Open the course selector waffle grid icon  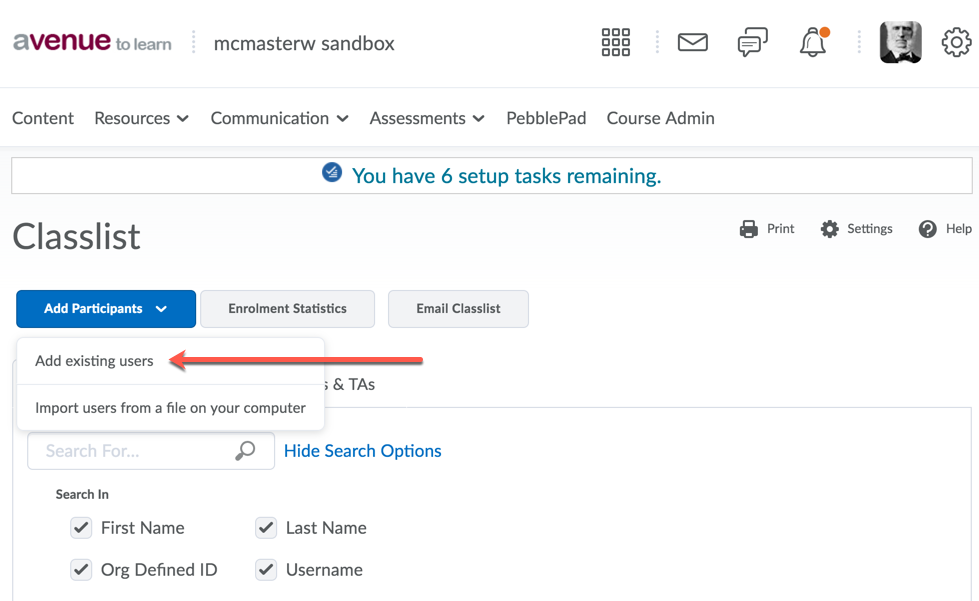click(615, 43)
